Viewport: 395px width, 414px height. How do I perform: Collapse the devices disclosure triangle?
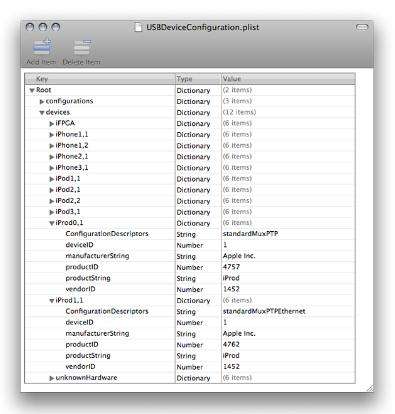pos(42,113)
